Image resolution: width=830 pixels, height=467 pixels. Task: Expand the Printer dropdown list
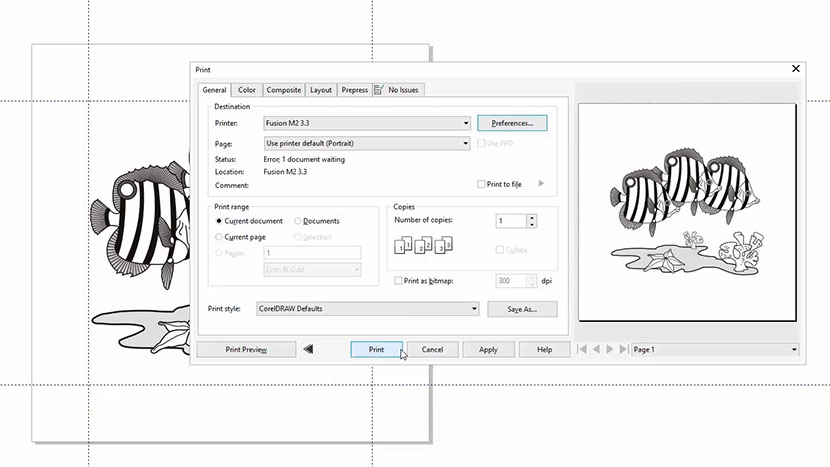(466, 123)
